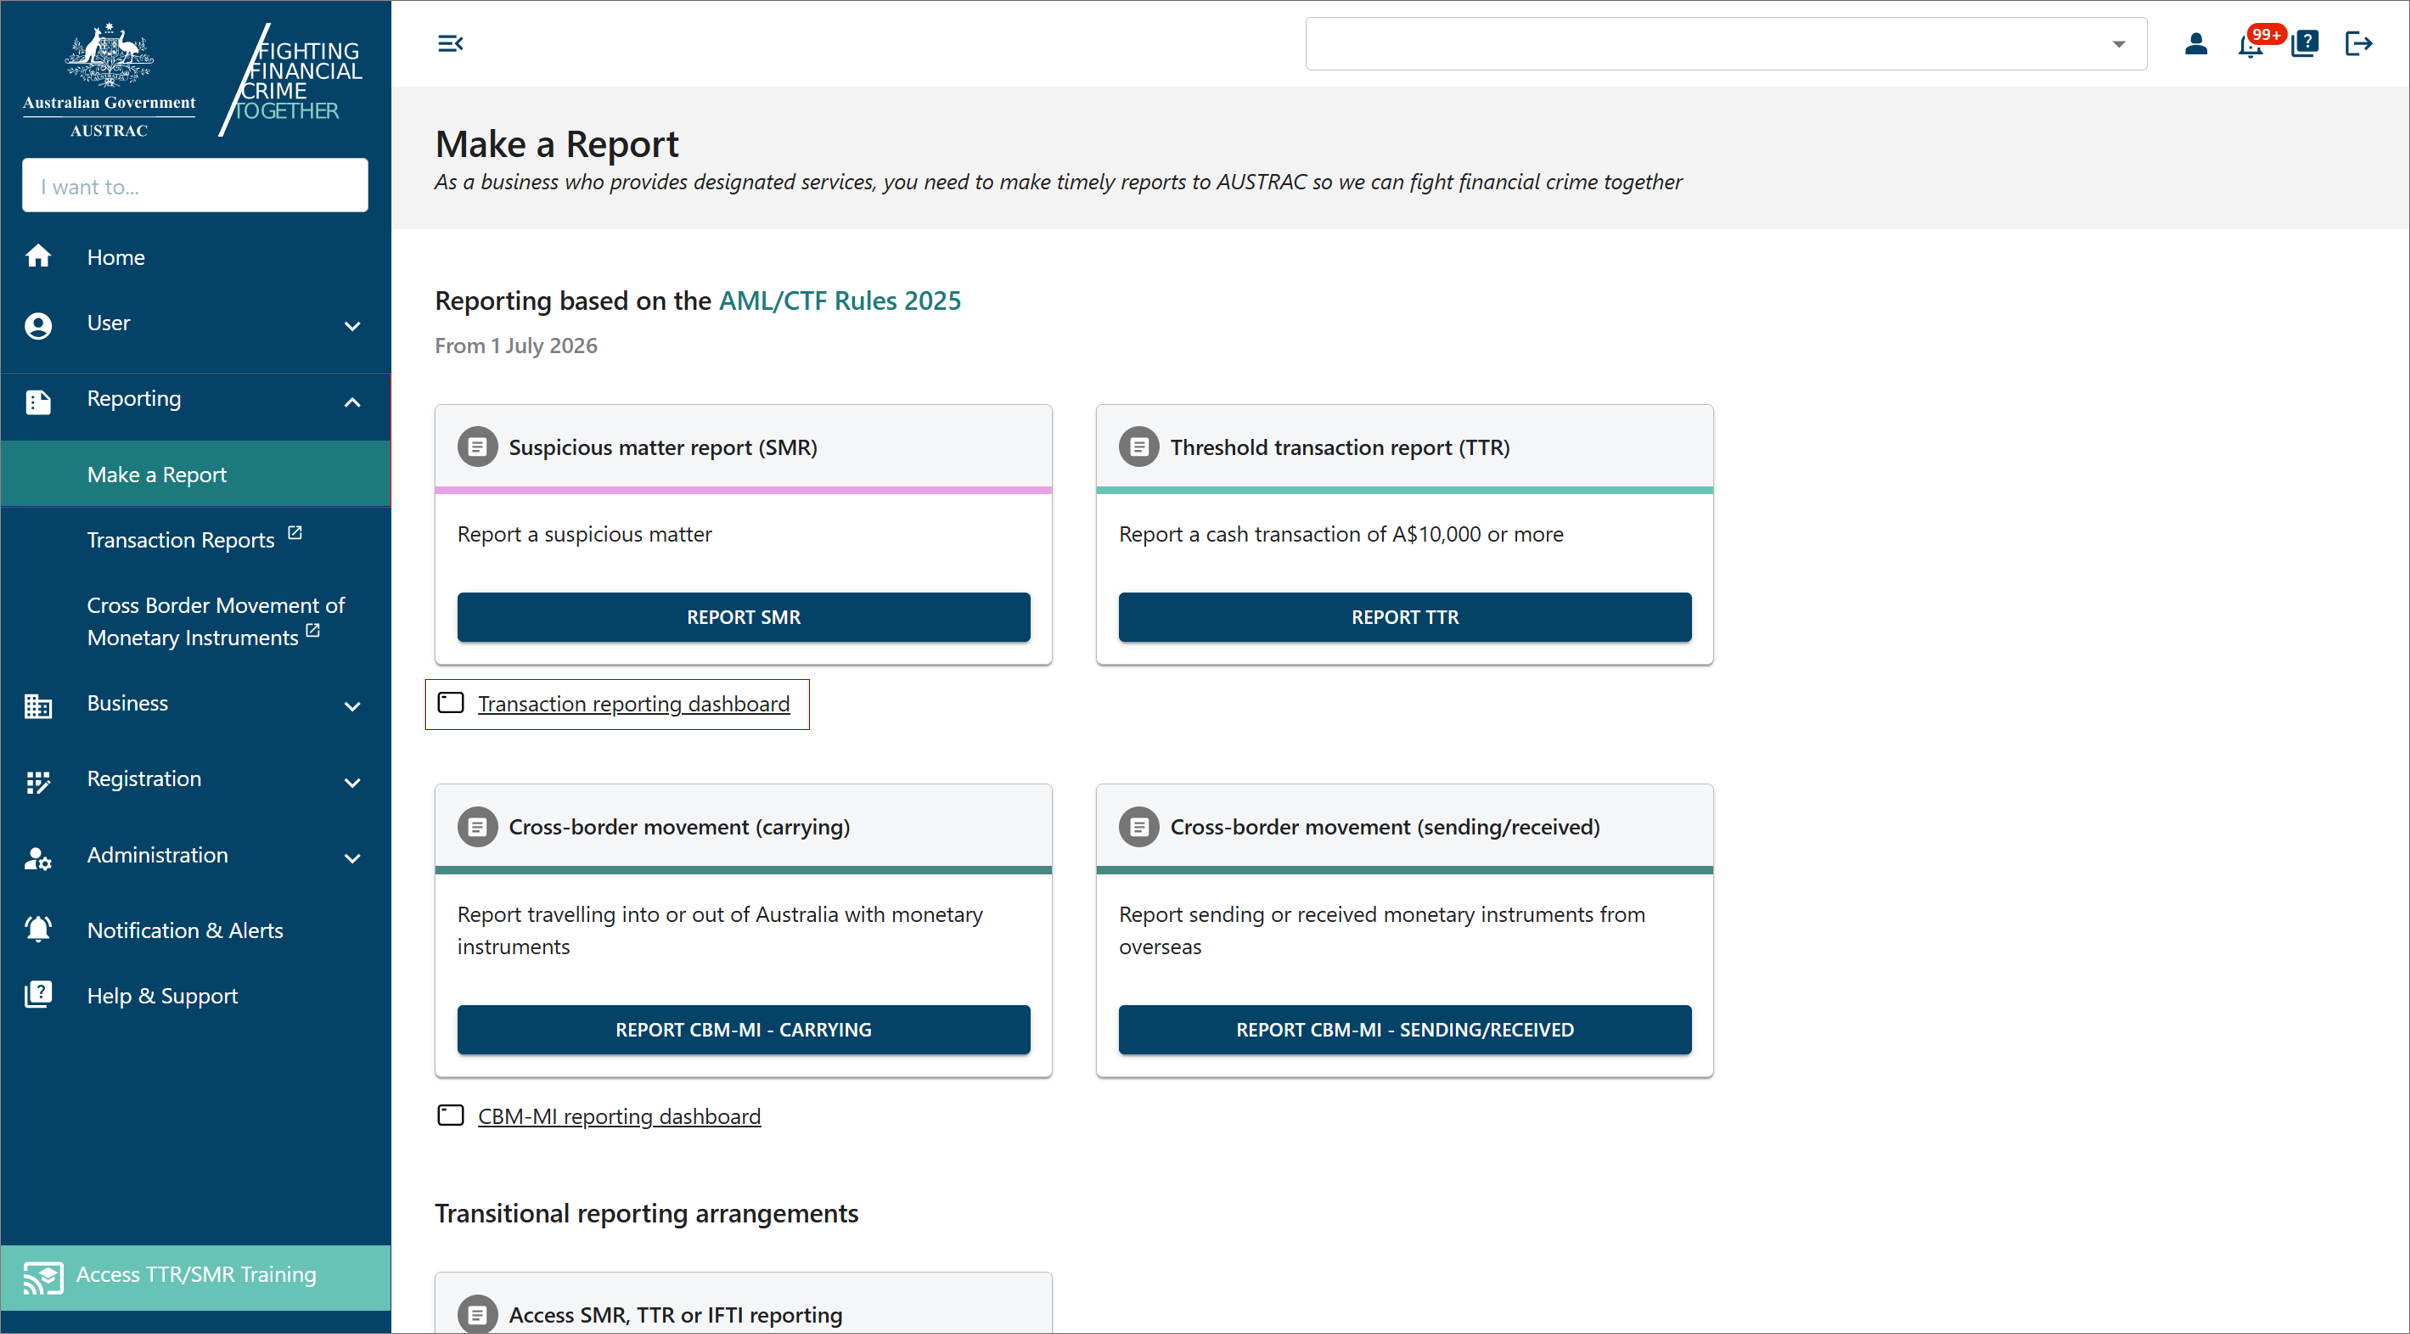Open Cross Border Movement of Monetary Instruments

pos(195,621)
